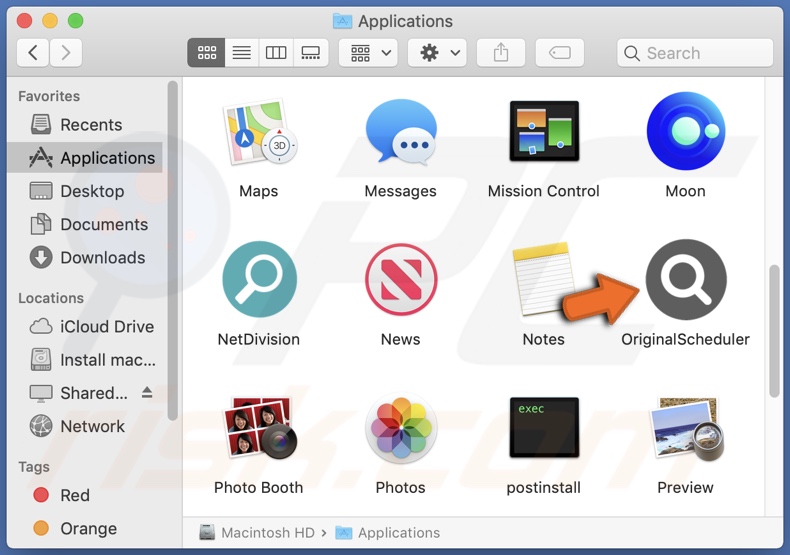
Task: Open the Preview application
Action: point(686,428)
